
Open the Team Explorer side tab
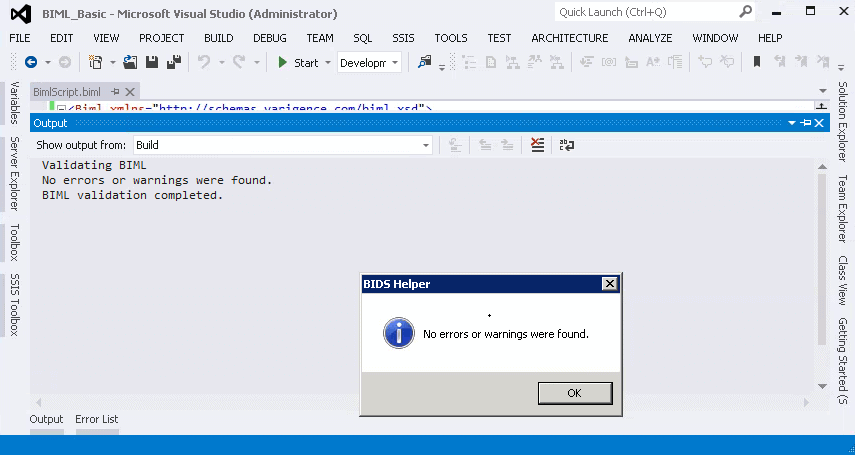click(x=842, y=208)
